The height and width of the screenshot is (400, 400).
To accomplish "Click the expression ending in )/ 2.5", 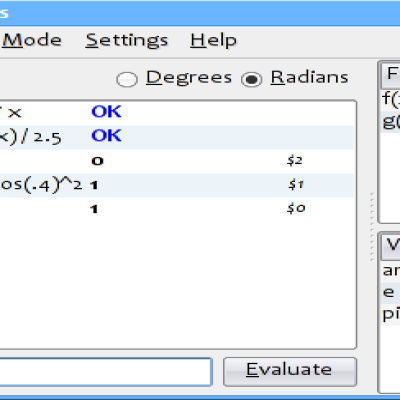I will coord(31,137).
